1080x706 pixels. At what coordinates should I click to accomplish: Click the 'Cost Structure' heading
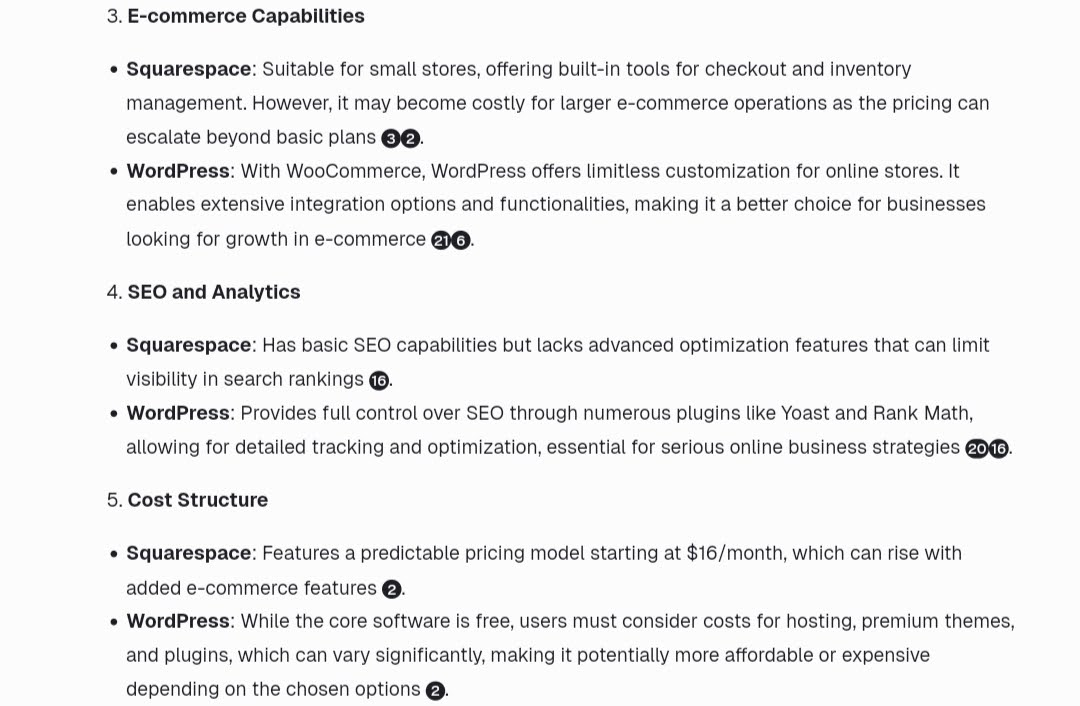tap(198, 500)
